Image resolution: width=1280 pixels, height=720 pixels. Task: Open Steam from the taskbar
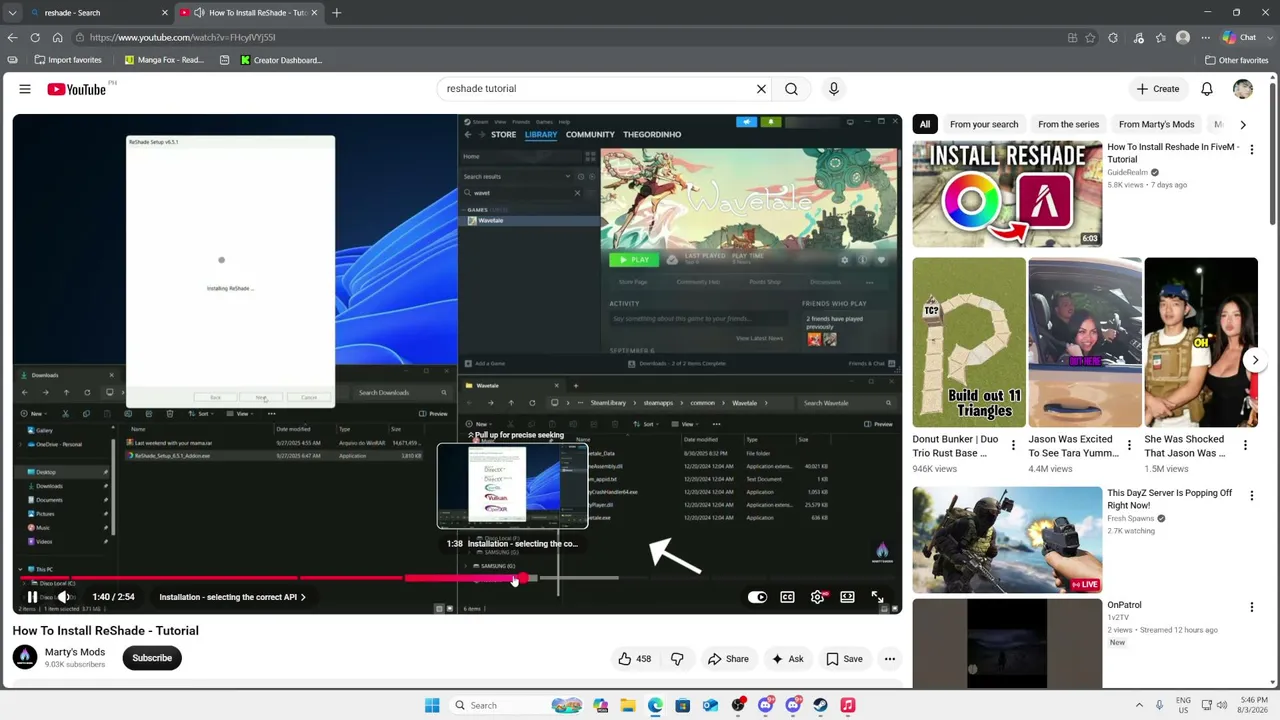820,705
